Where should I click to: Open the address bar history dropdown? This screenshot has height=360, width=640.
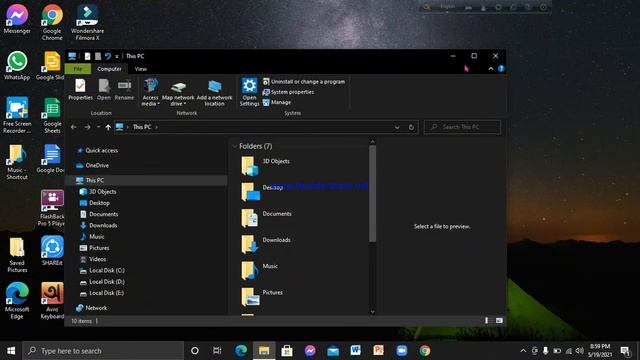pyautogui.click(x=397, y=127)
